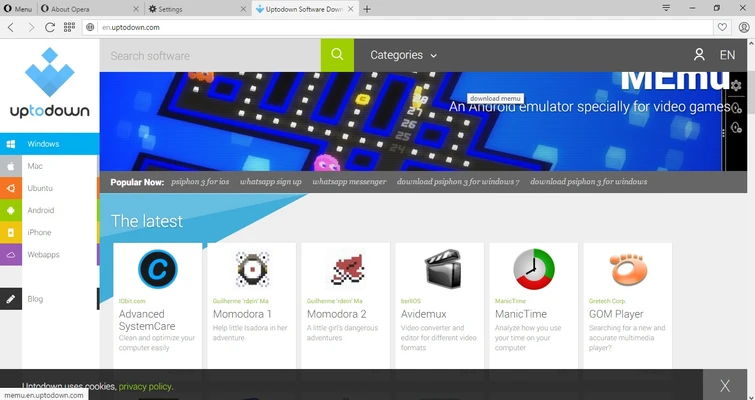755x400 pixels.
Task: Click the Blog pencil icon
Action: (11, 299)
